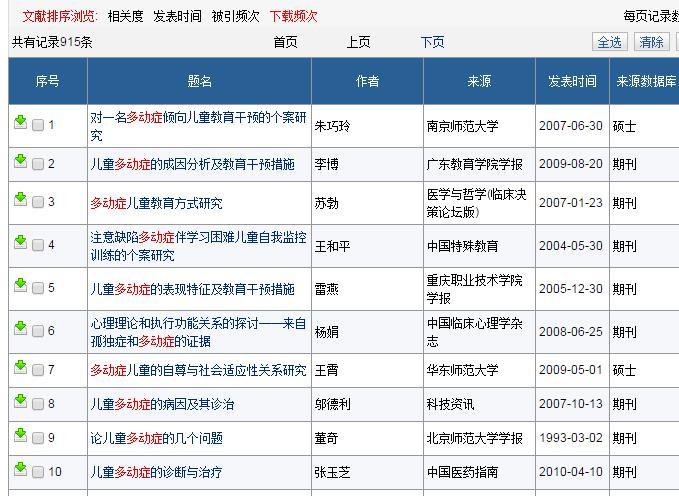Select date 1993-03-02

pos(571,438)
